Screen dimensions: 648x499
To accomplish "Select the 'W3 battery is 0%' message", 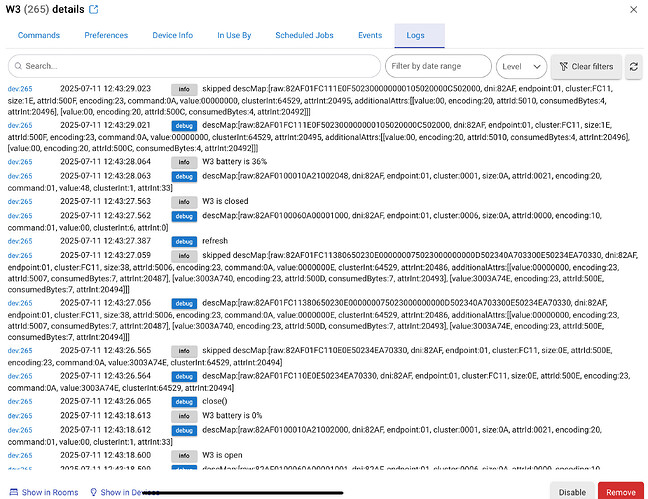I will (x=232, y=415).
